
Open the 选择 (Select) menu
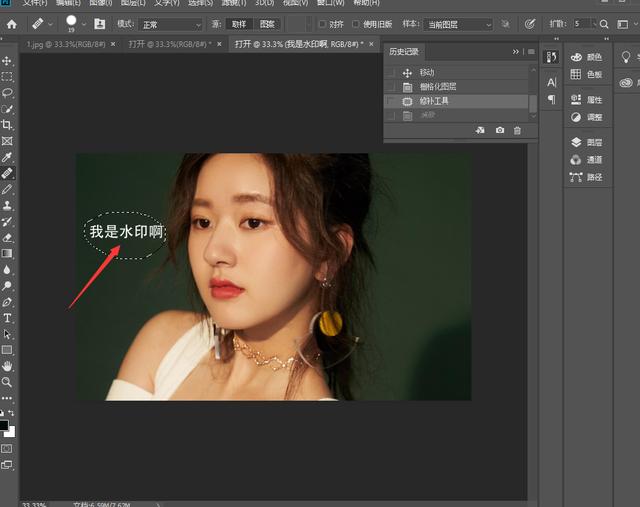click(200, 3)
